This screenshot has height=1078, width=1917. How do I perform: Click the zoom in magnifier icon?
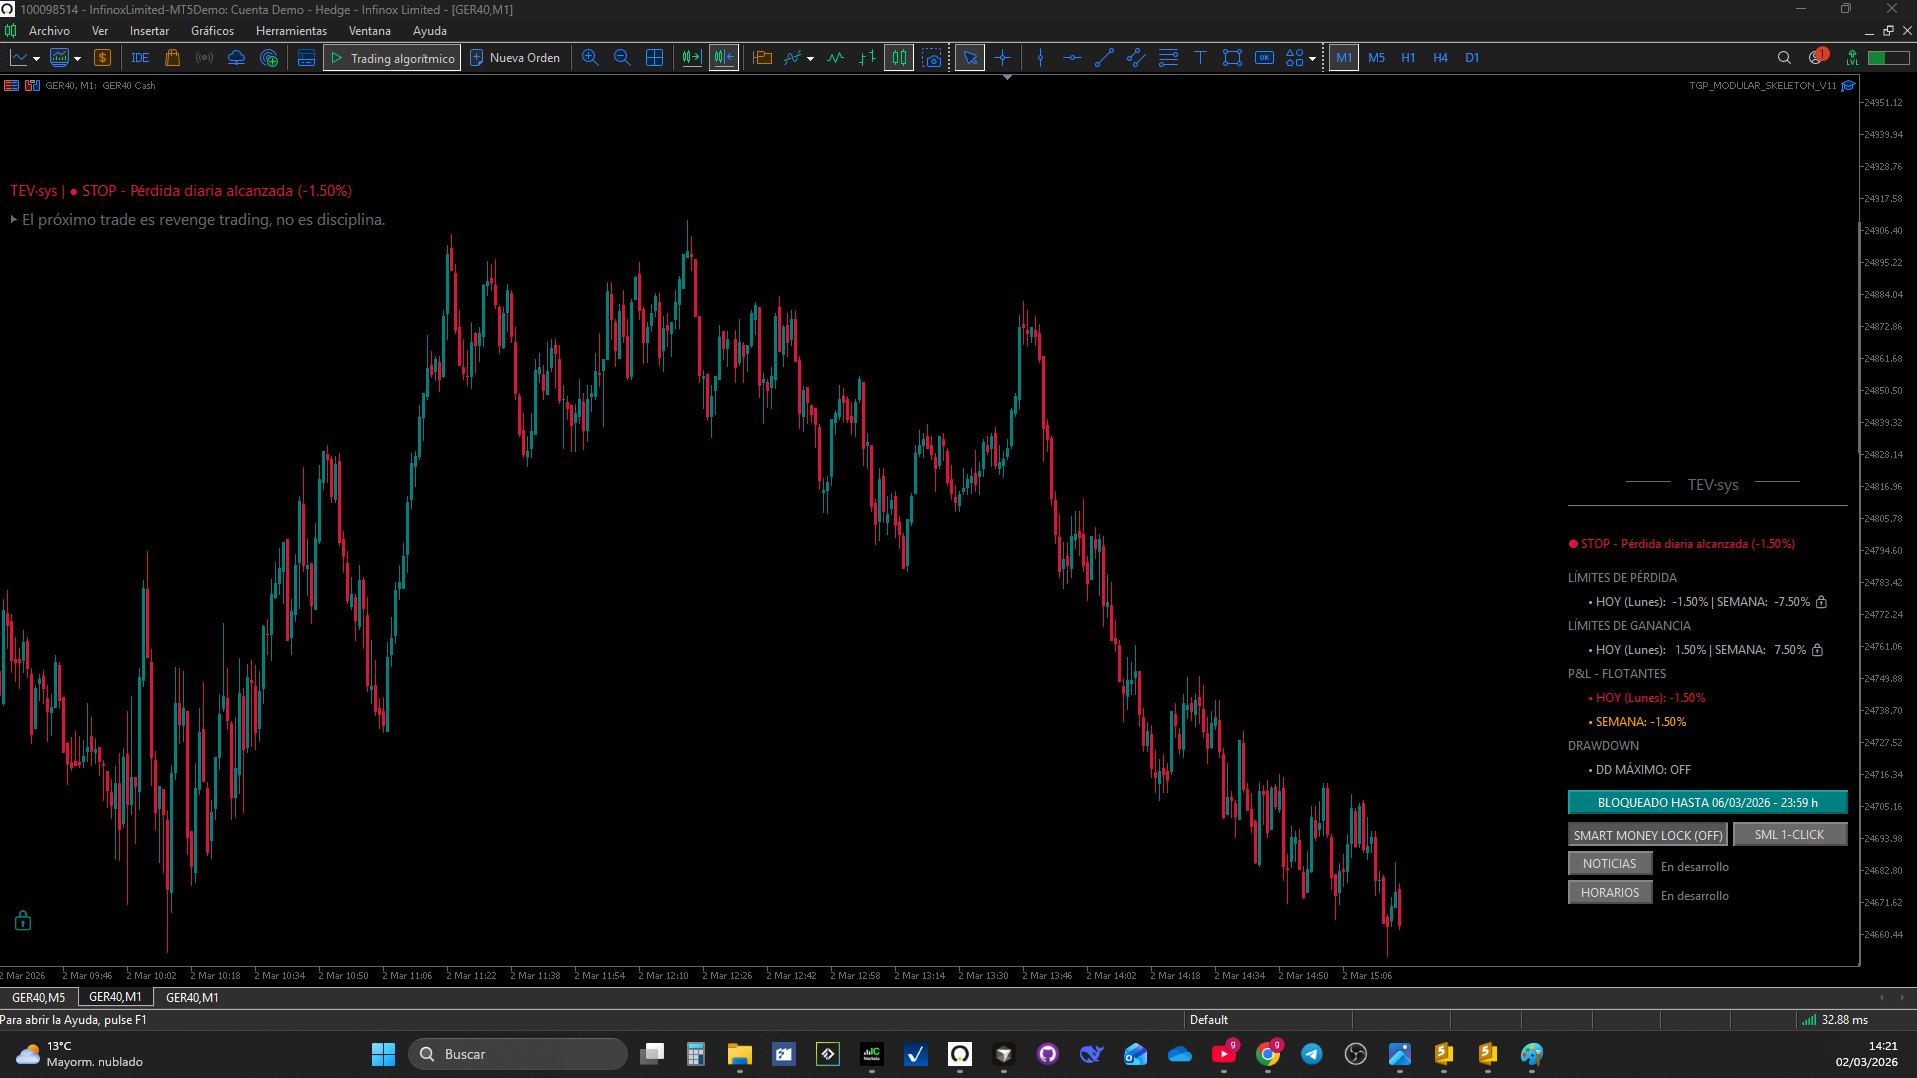590,58
